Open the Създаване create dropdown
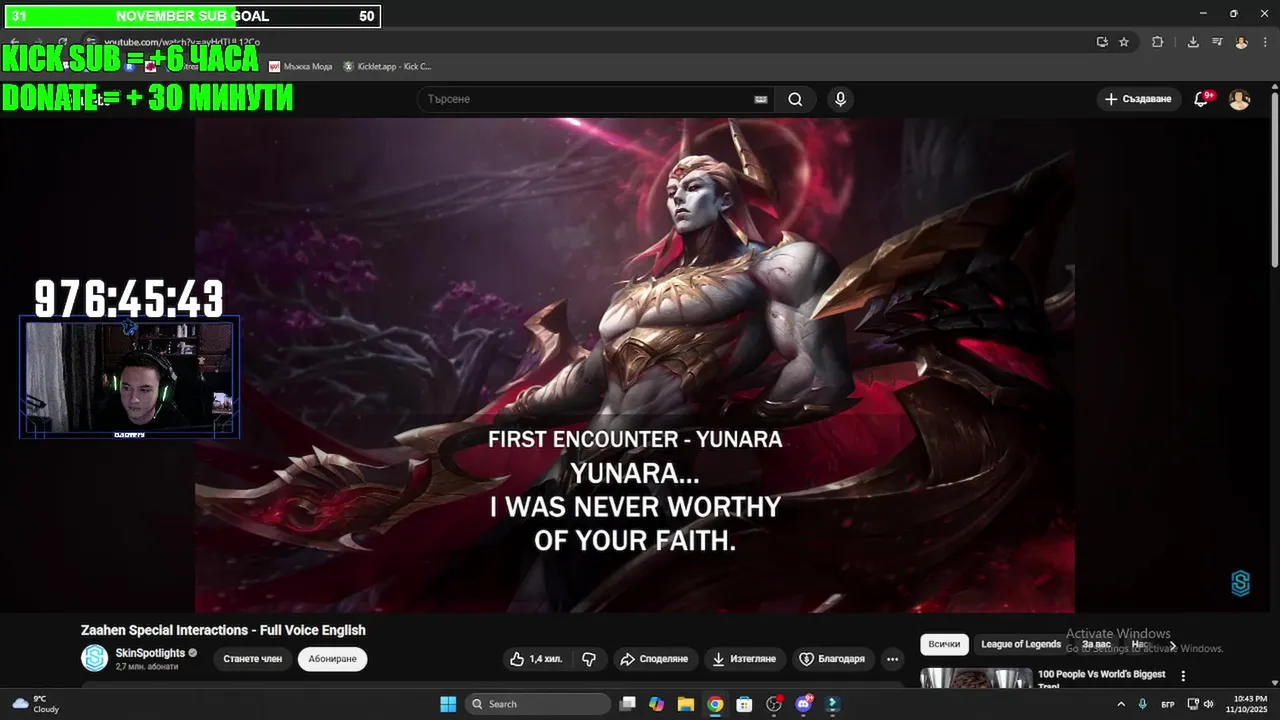The height and width of the screenshot is (720, 1280). (1138, 99)
